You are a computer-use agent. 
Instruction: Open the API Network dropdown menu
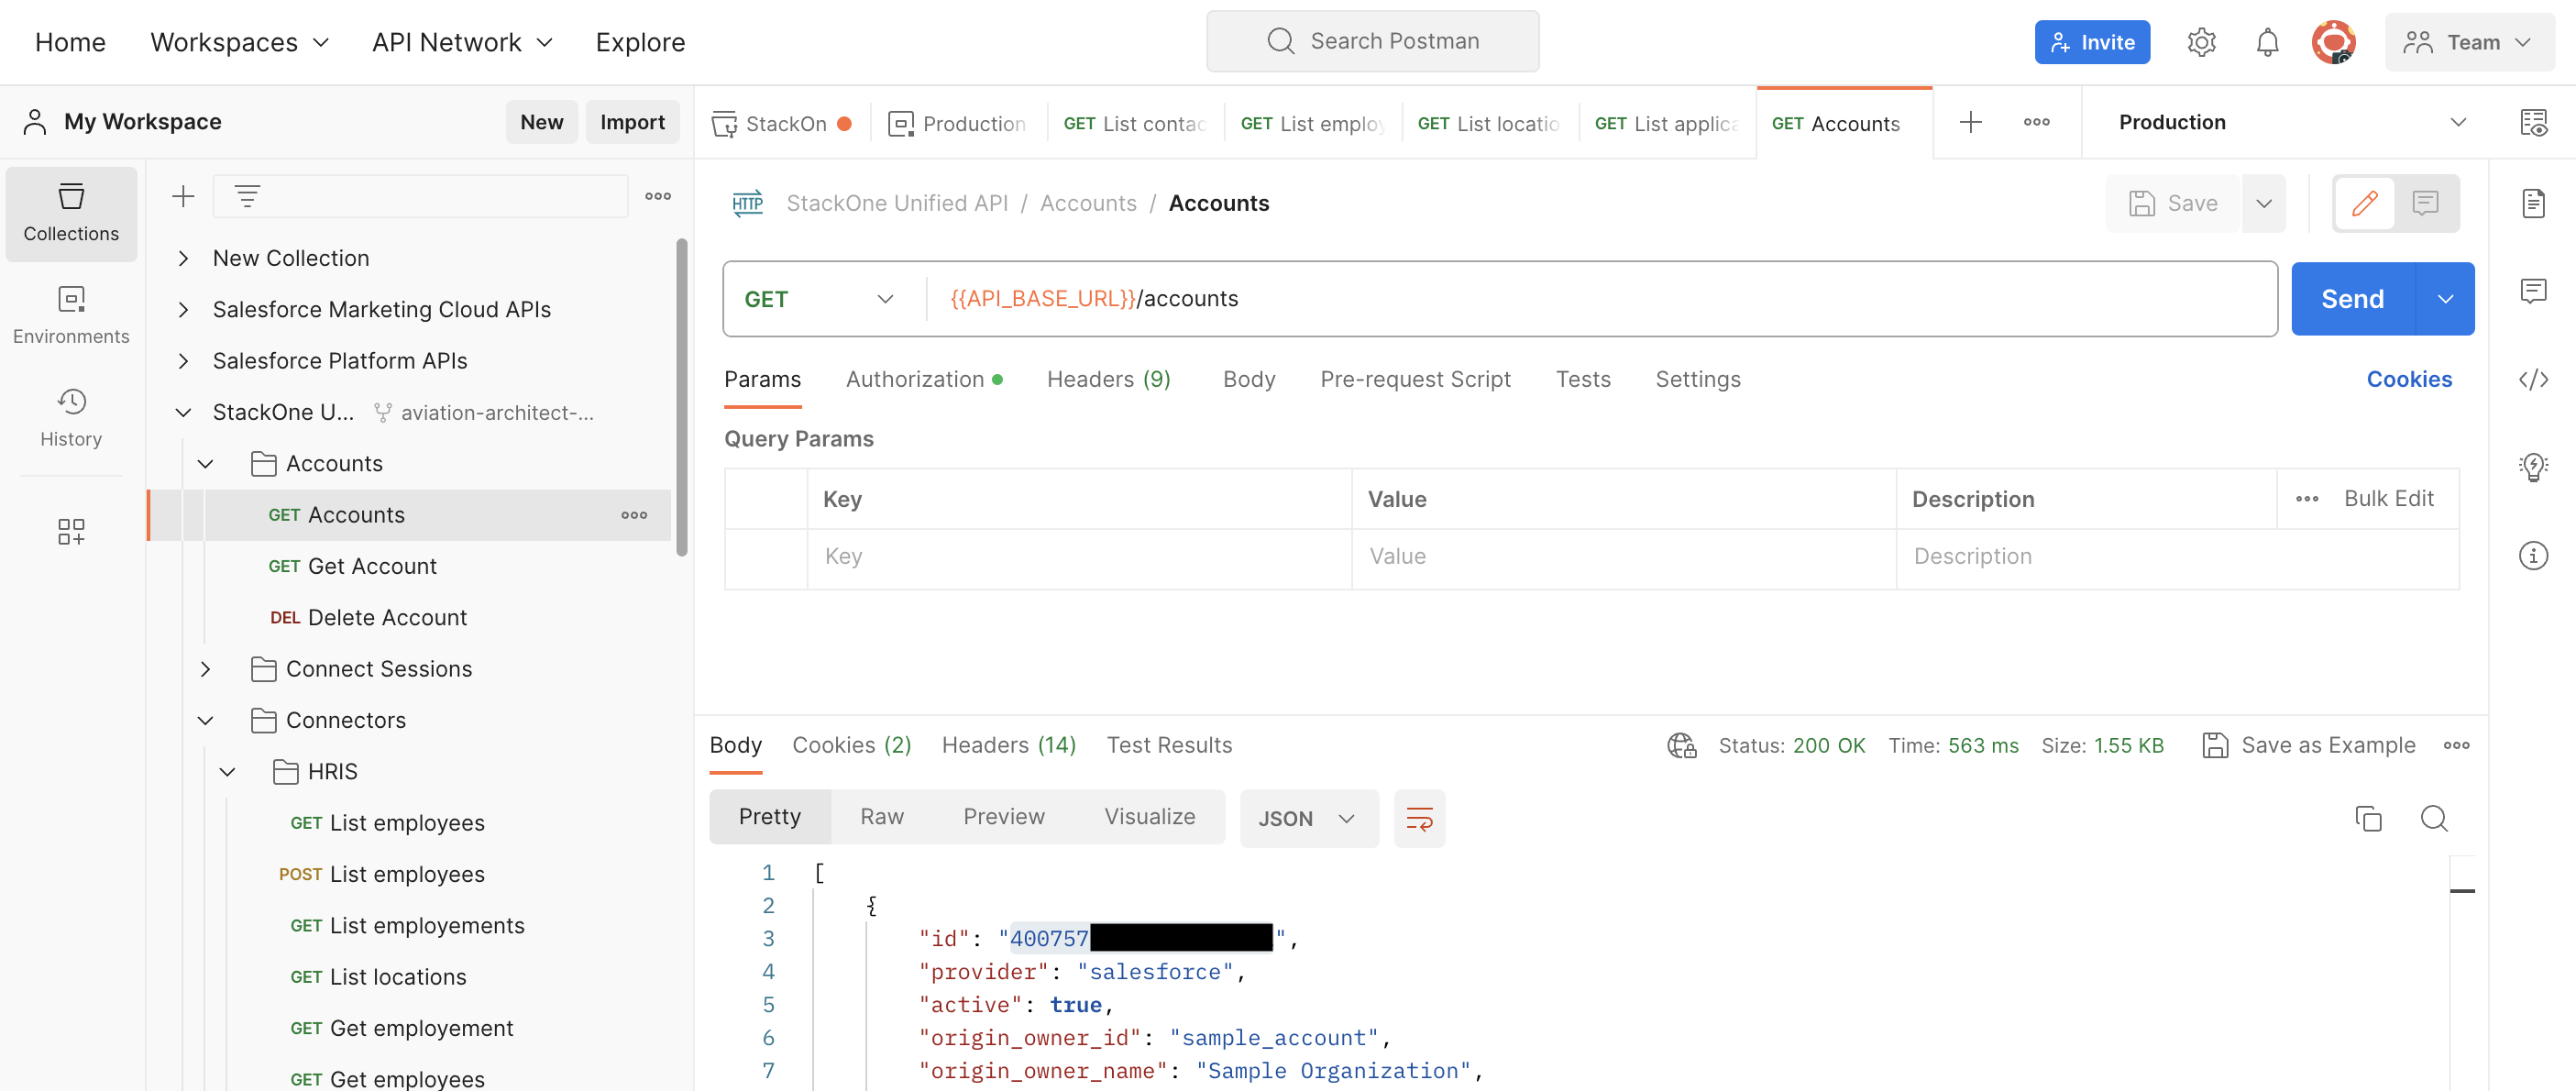462,42
